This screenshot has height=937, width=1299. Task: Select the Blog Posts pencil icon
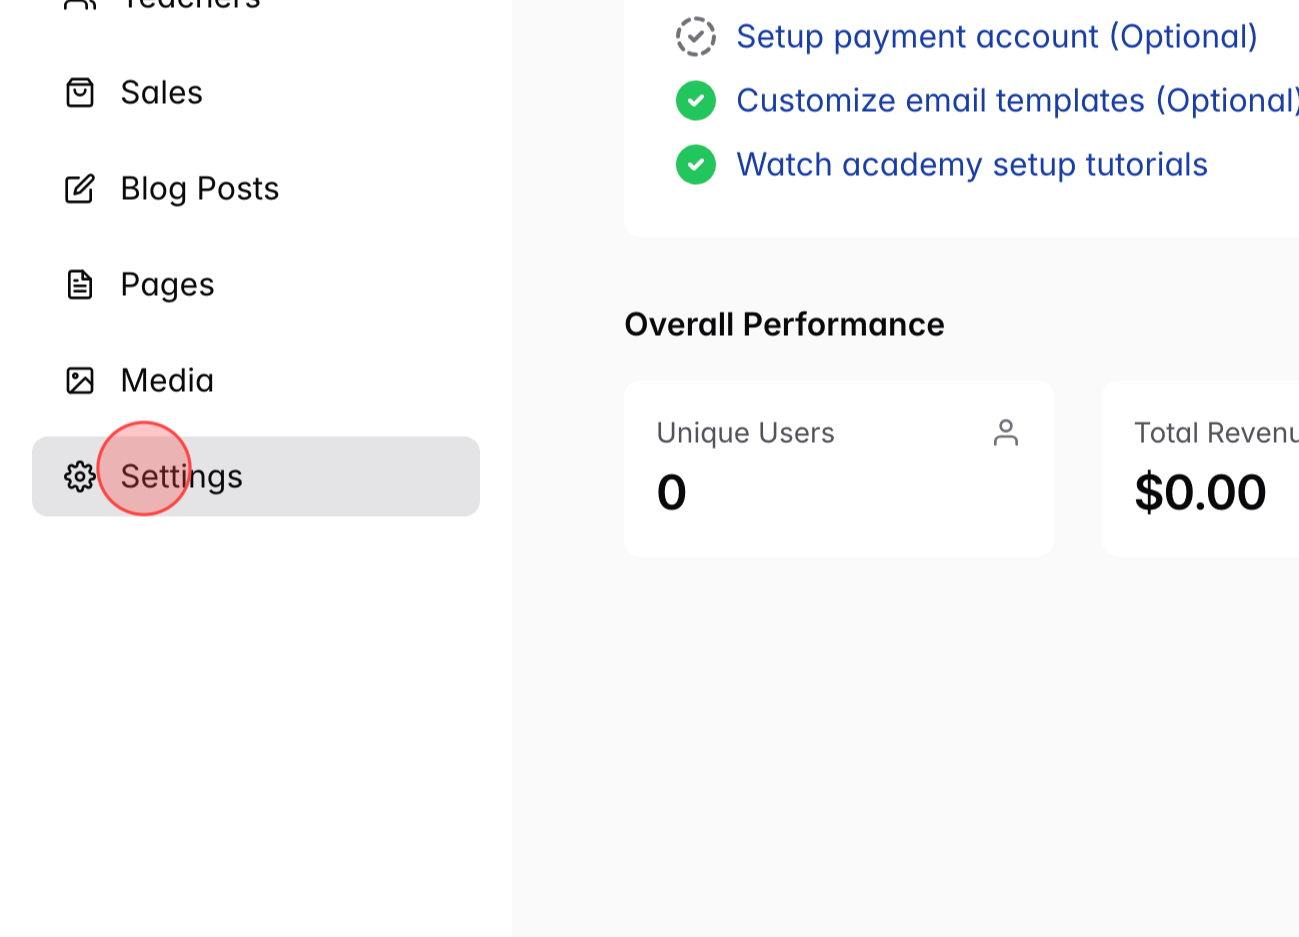(81, 188)
